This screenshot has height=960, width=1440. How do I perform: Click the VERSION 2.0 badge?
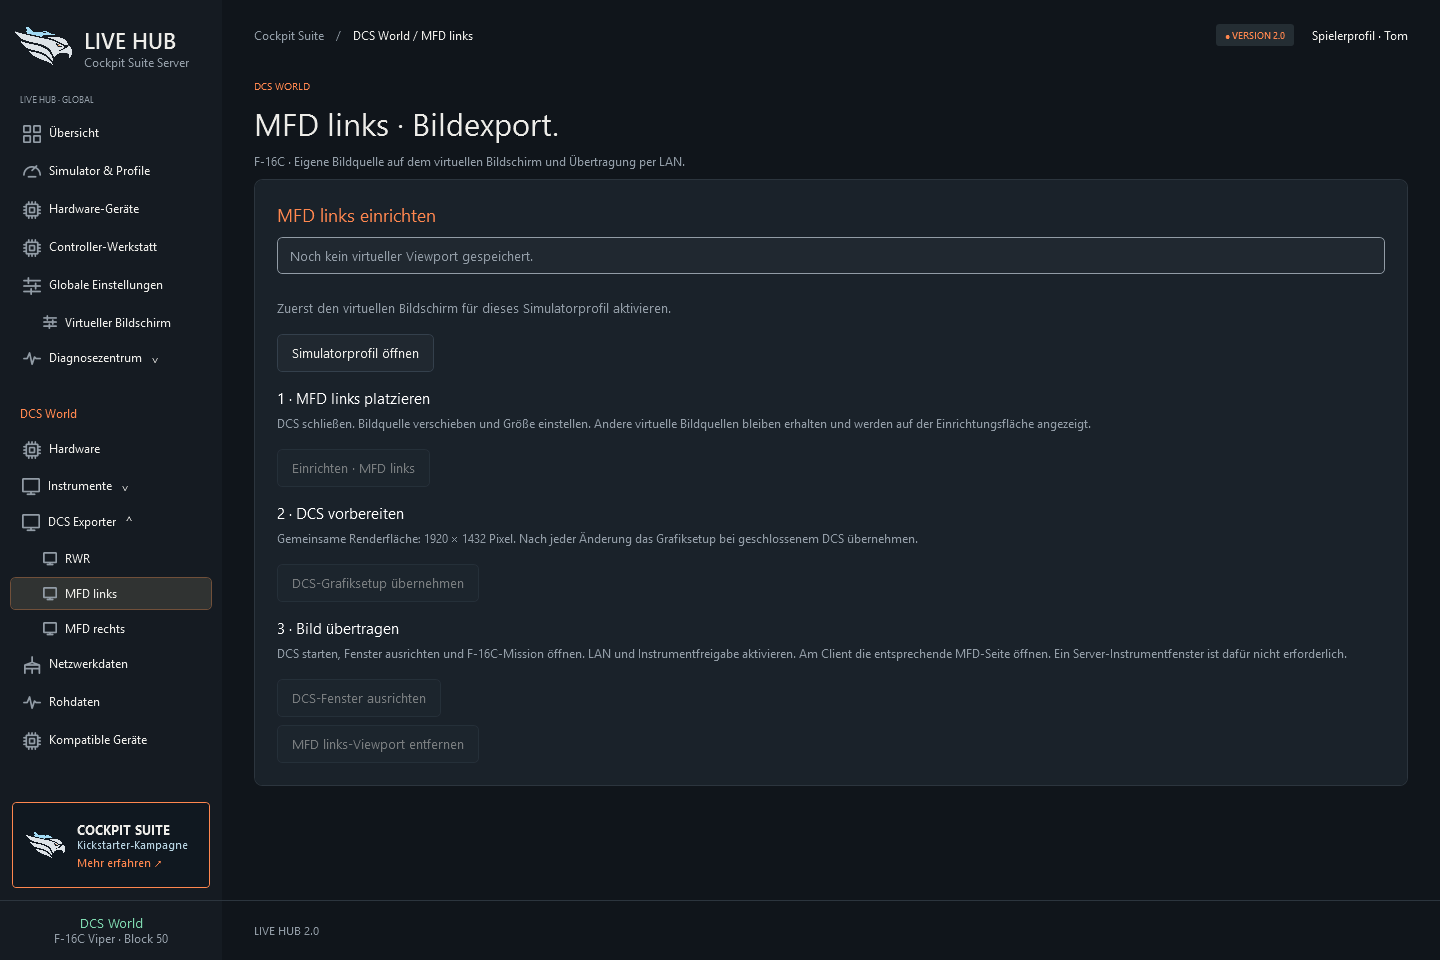tap(1255, 36)
